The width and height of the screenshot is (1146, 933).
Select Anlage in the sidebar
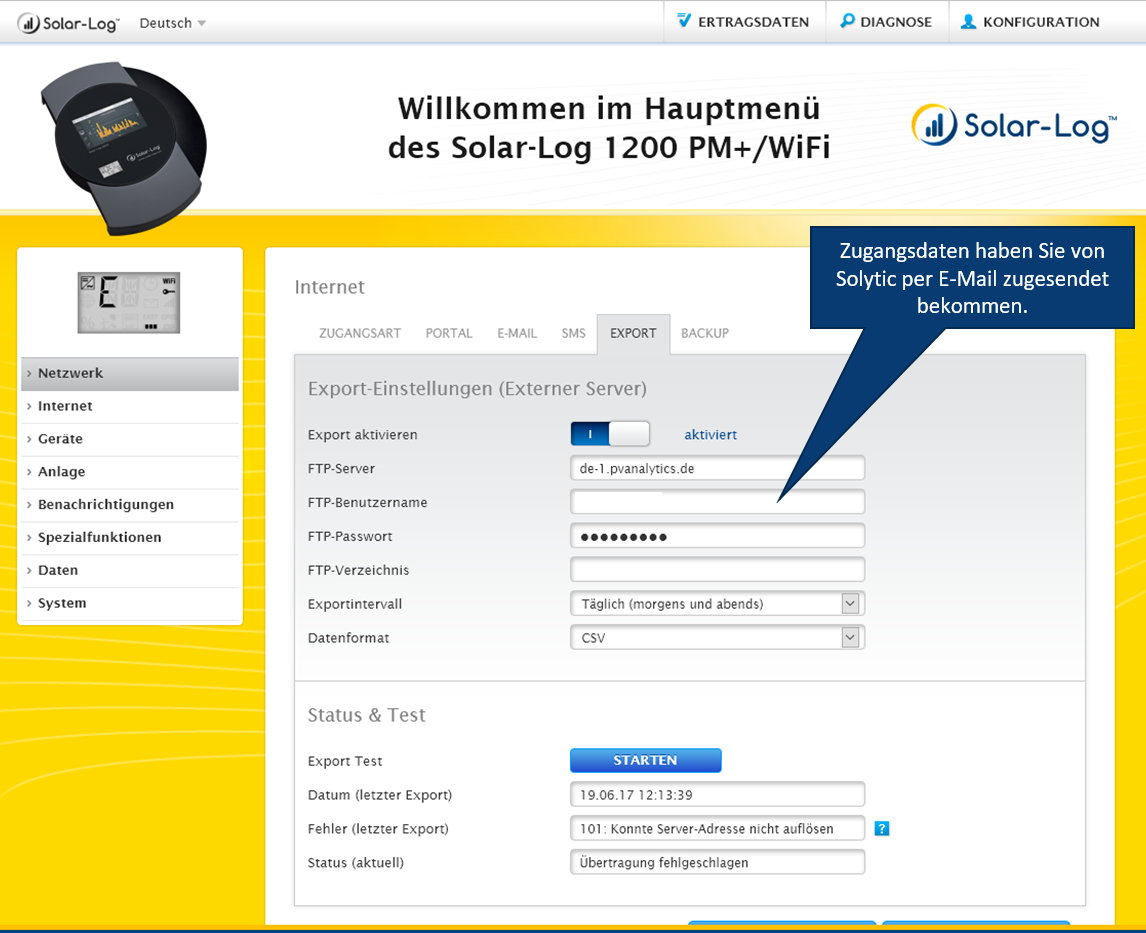tap(130, 472)
